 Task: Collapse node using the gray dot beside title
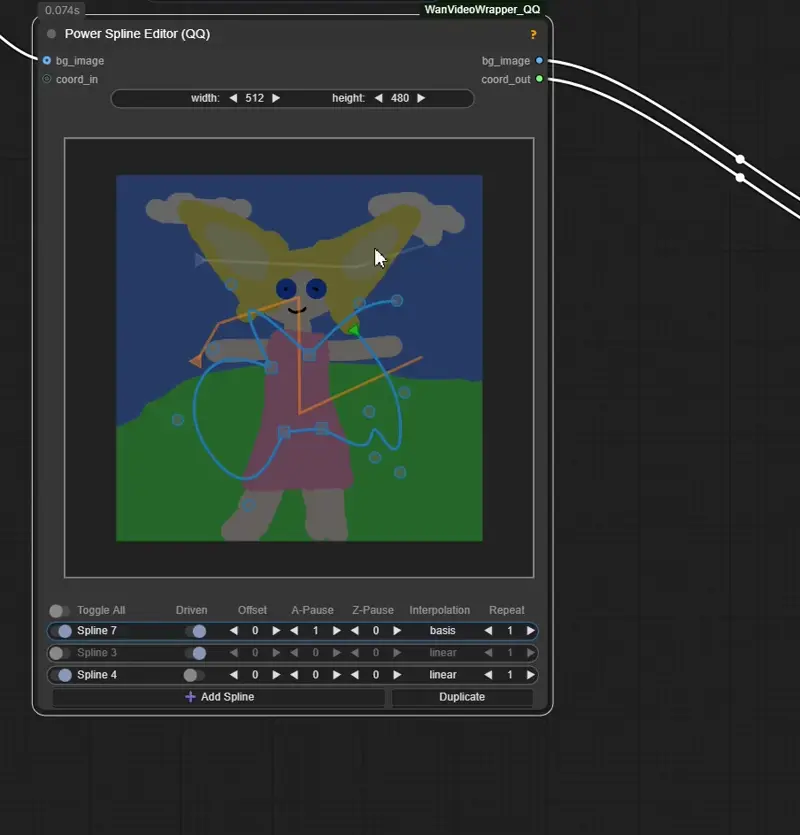(x=51, y=34)
